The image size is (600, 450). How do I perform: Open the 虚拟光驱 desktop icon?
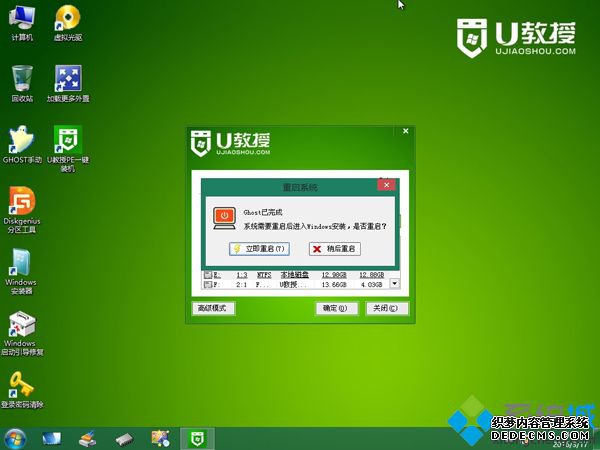coord(68,23)
